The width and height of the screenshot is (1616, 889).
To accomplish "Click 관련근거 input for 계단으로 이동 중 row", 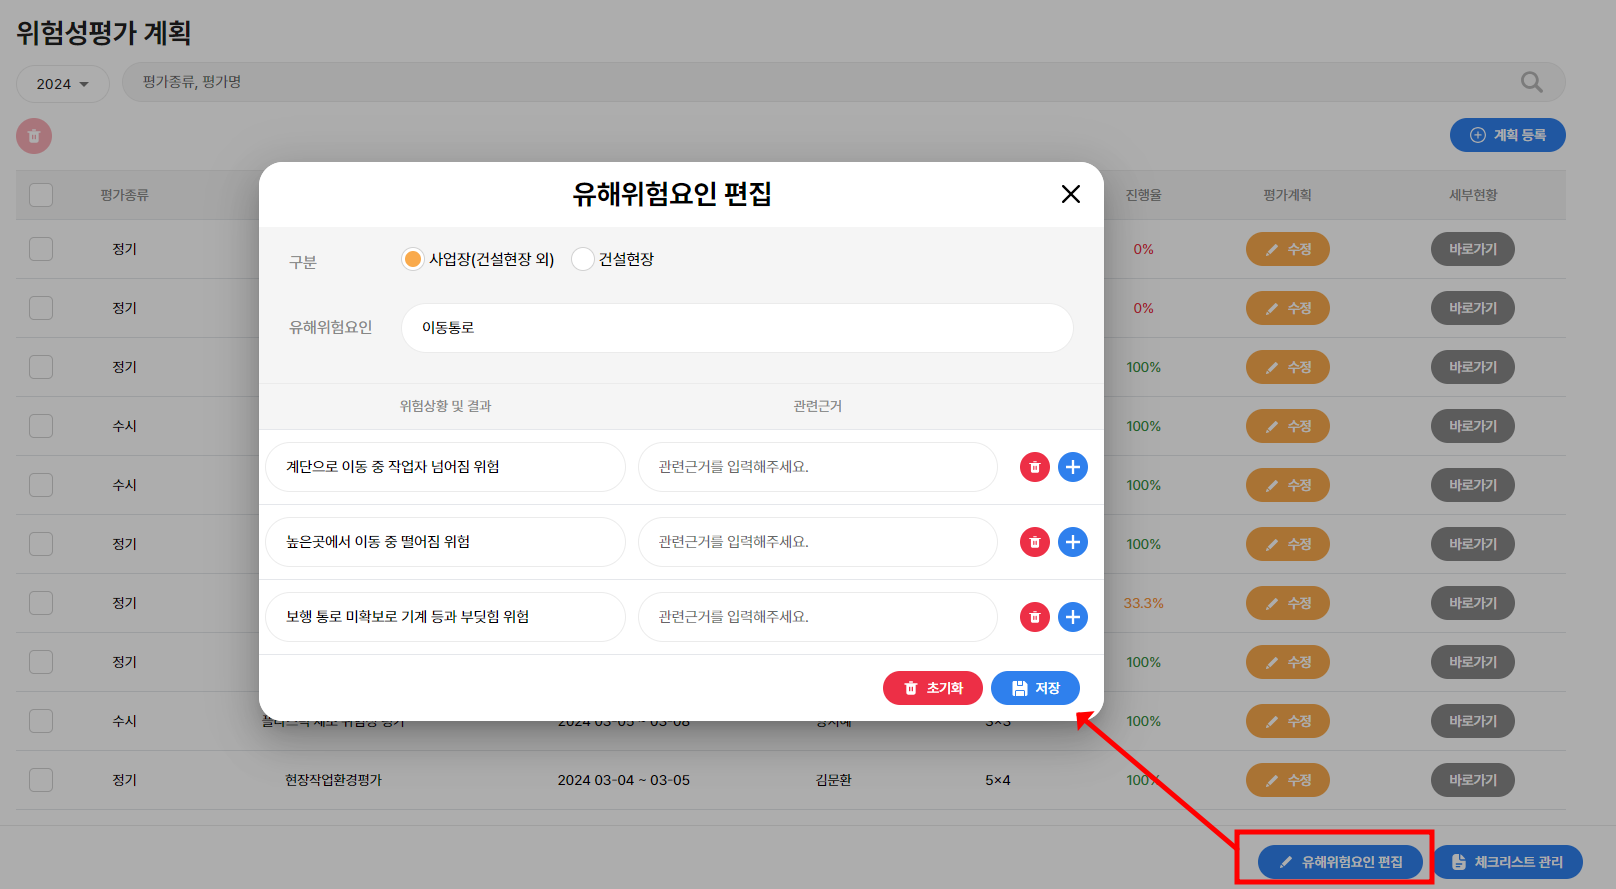I will 817,467.
